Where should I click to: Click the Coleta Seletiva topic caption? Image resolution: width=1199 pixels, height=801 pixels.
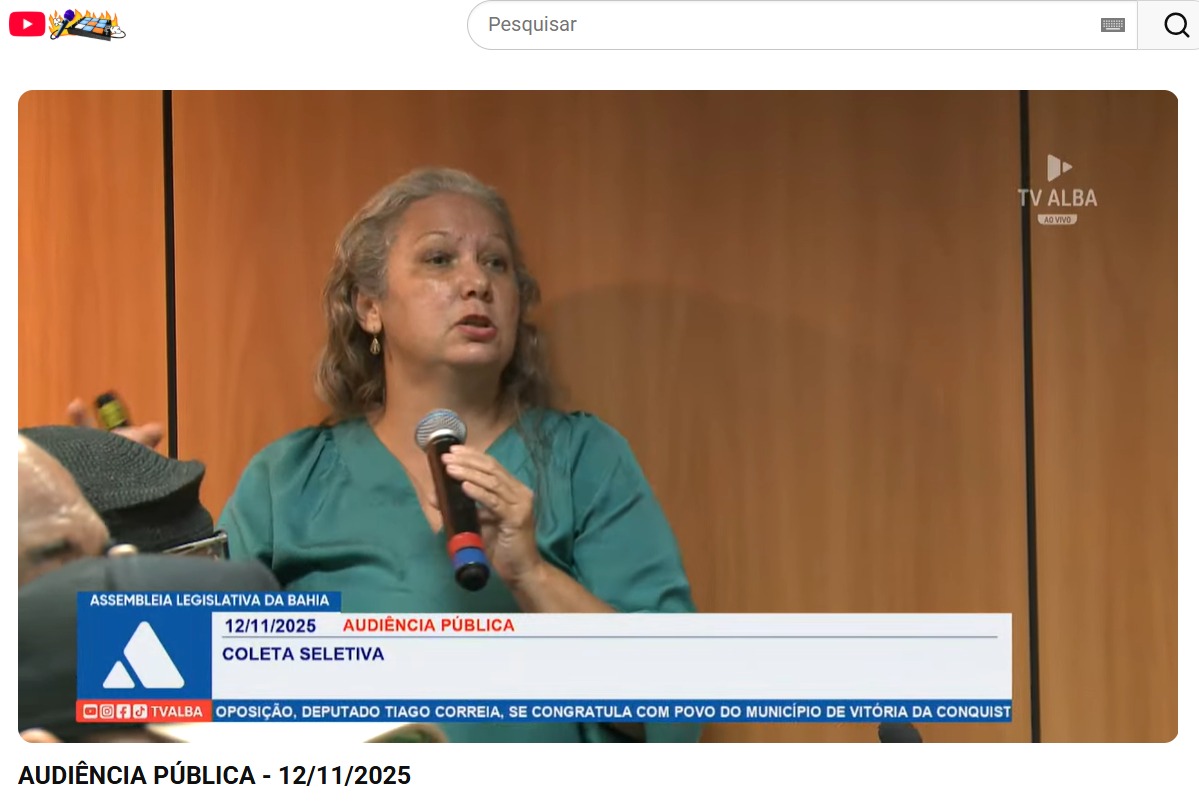click(x=303, y=654)
